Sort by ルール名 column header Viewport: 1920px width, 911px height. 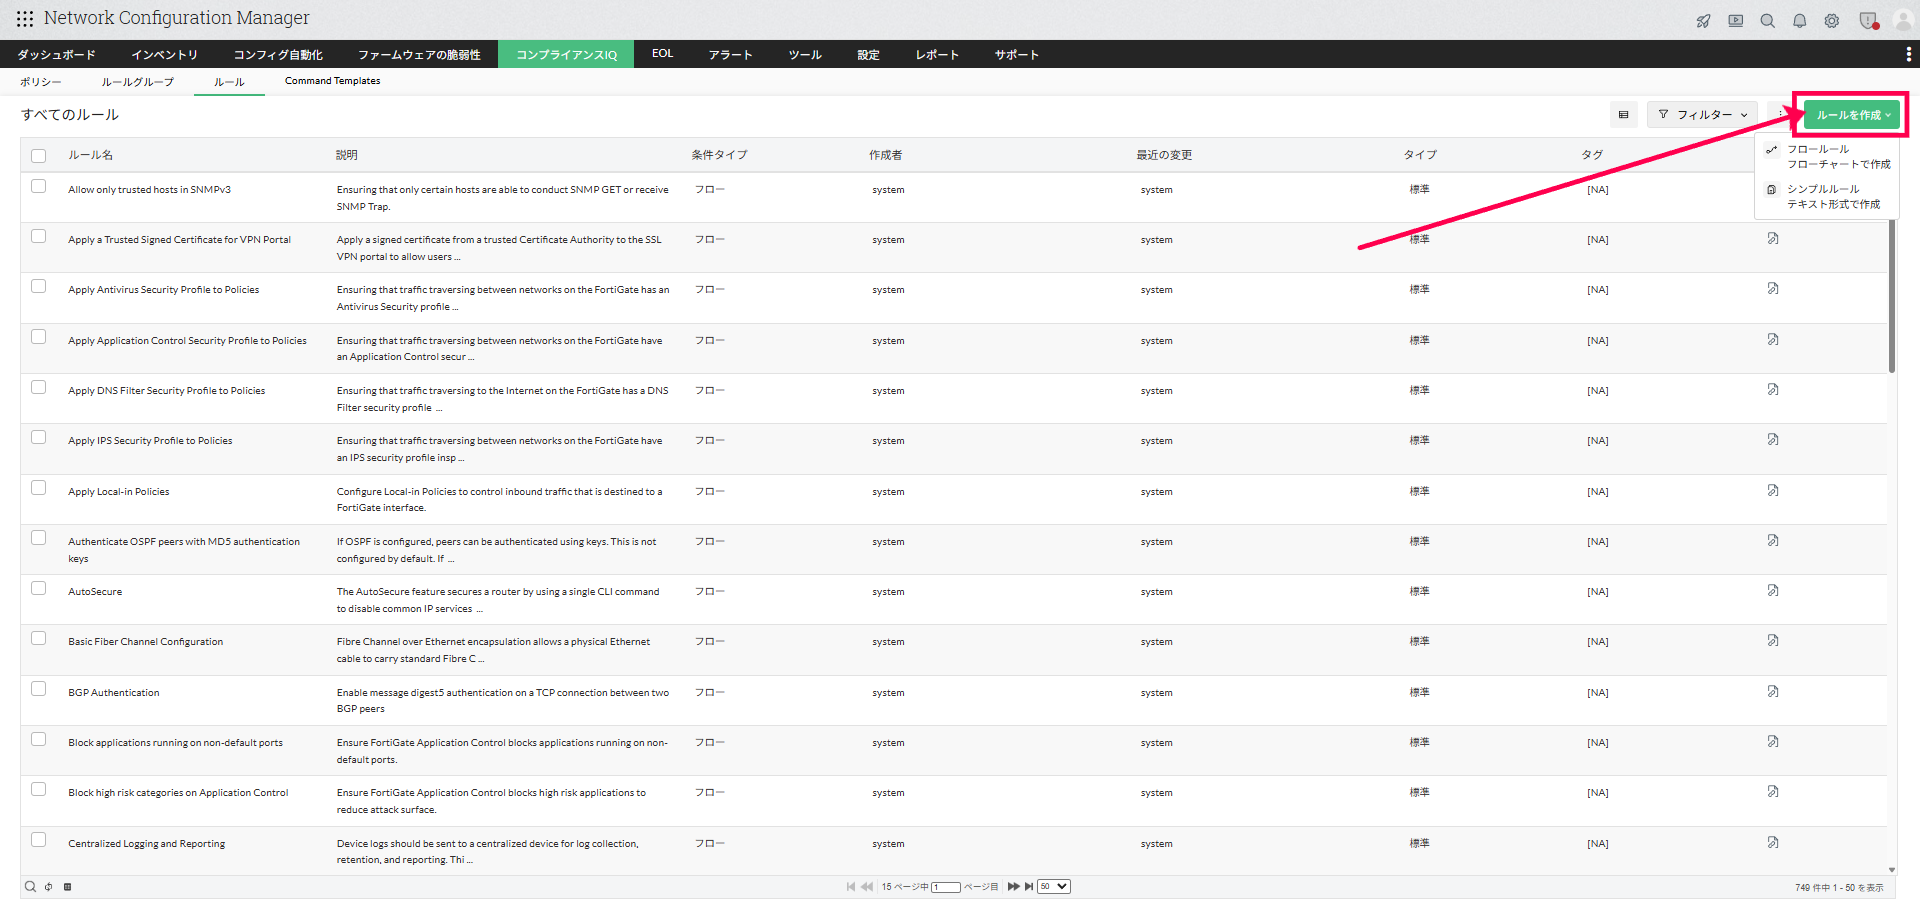[x=90, y=155]
